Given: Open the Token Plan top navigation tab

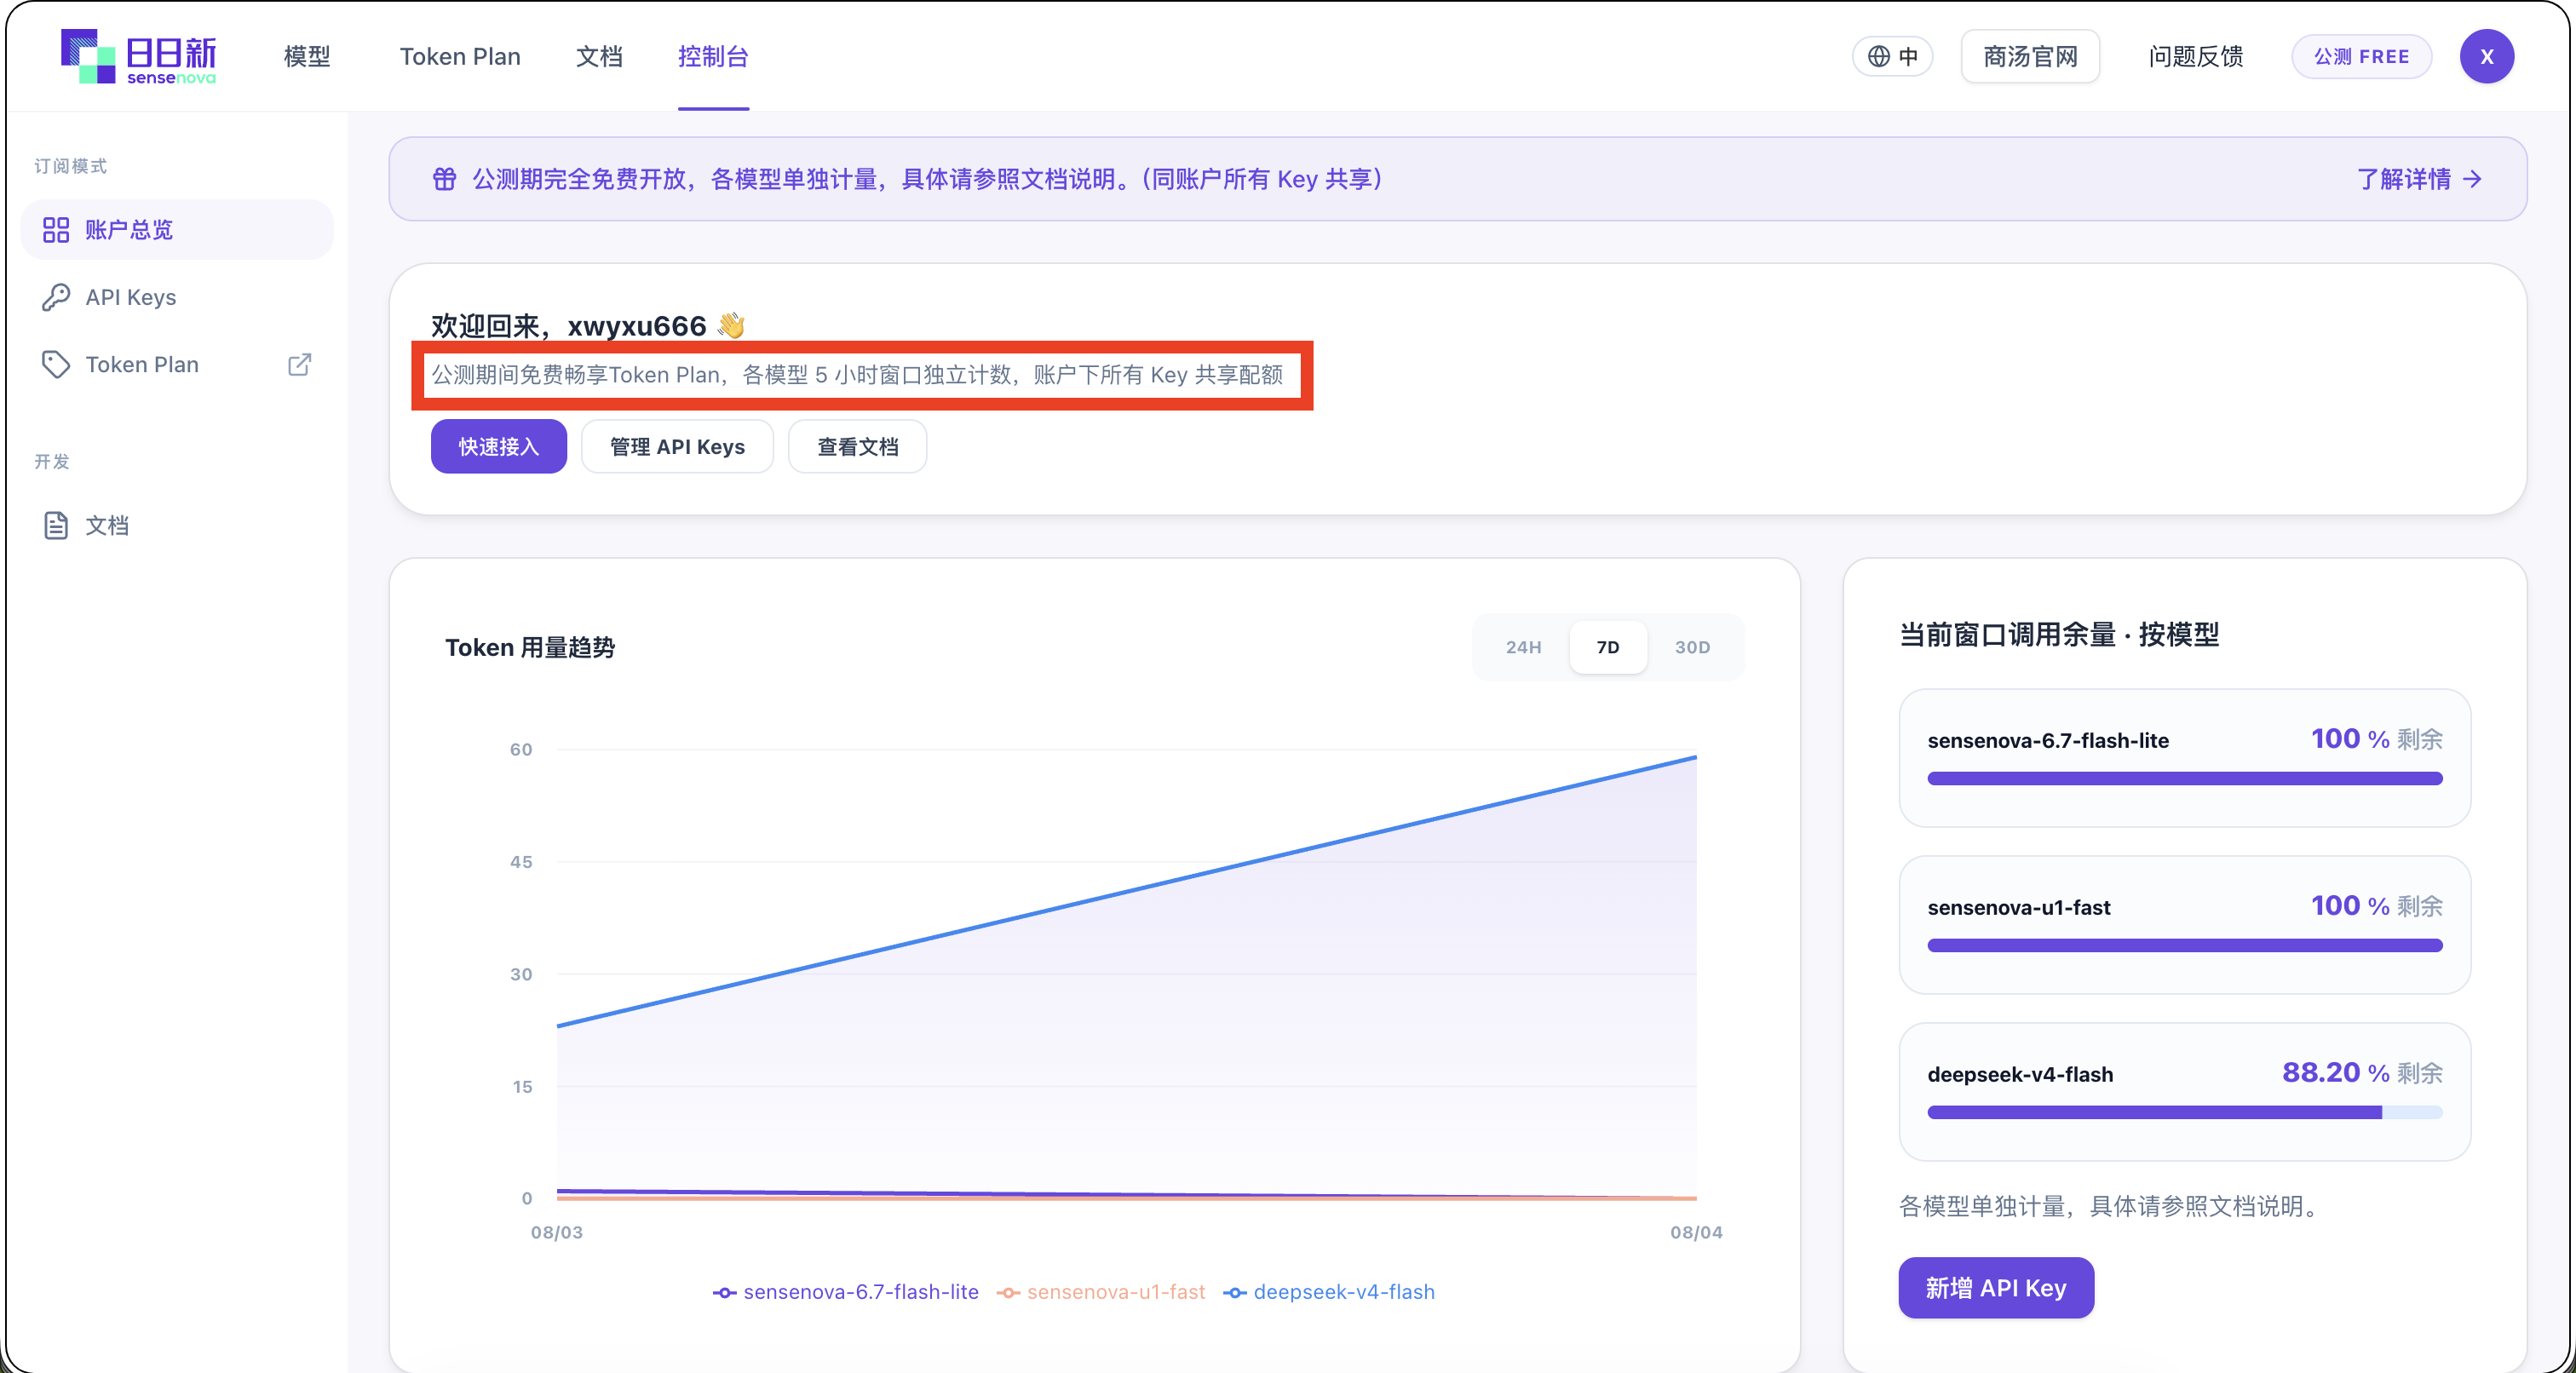Looking at the screenshot, I should click(460, 56).
